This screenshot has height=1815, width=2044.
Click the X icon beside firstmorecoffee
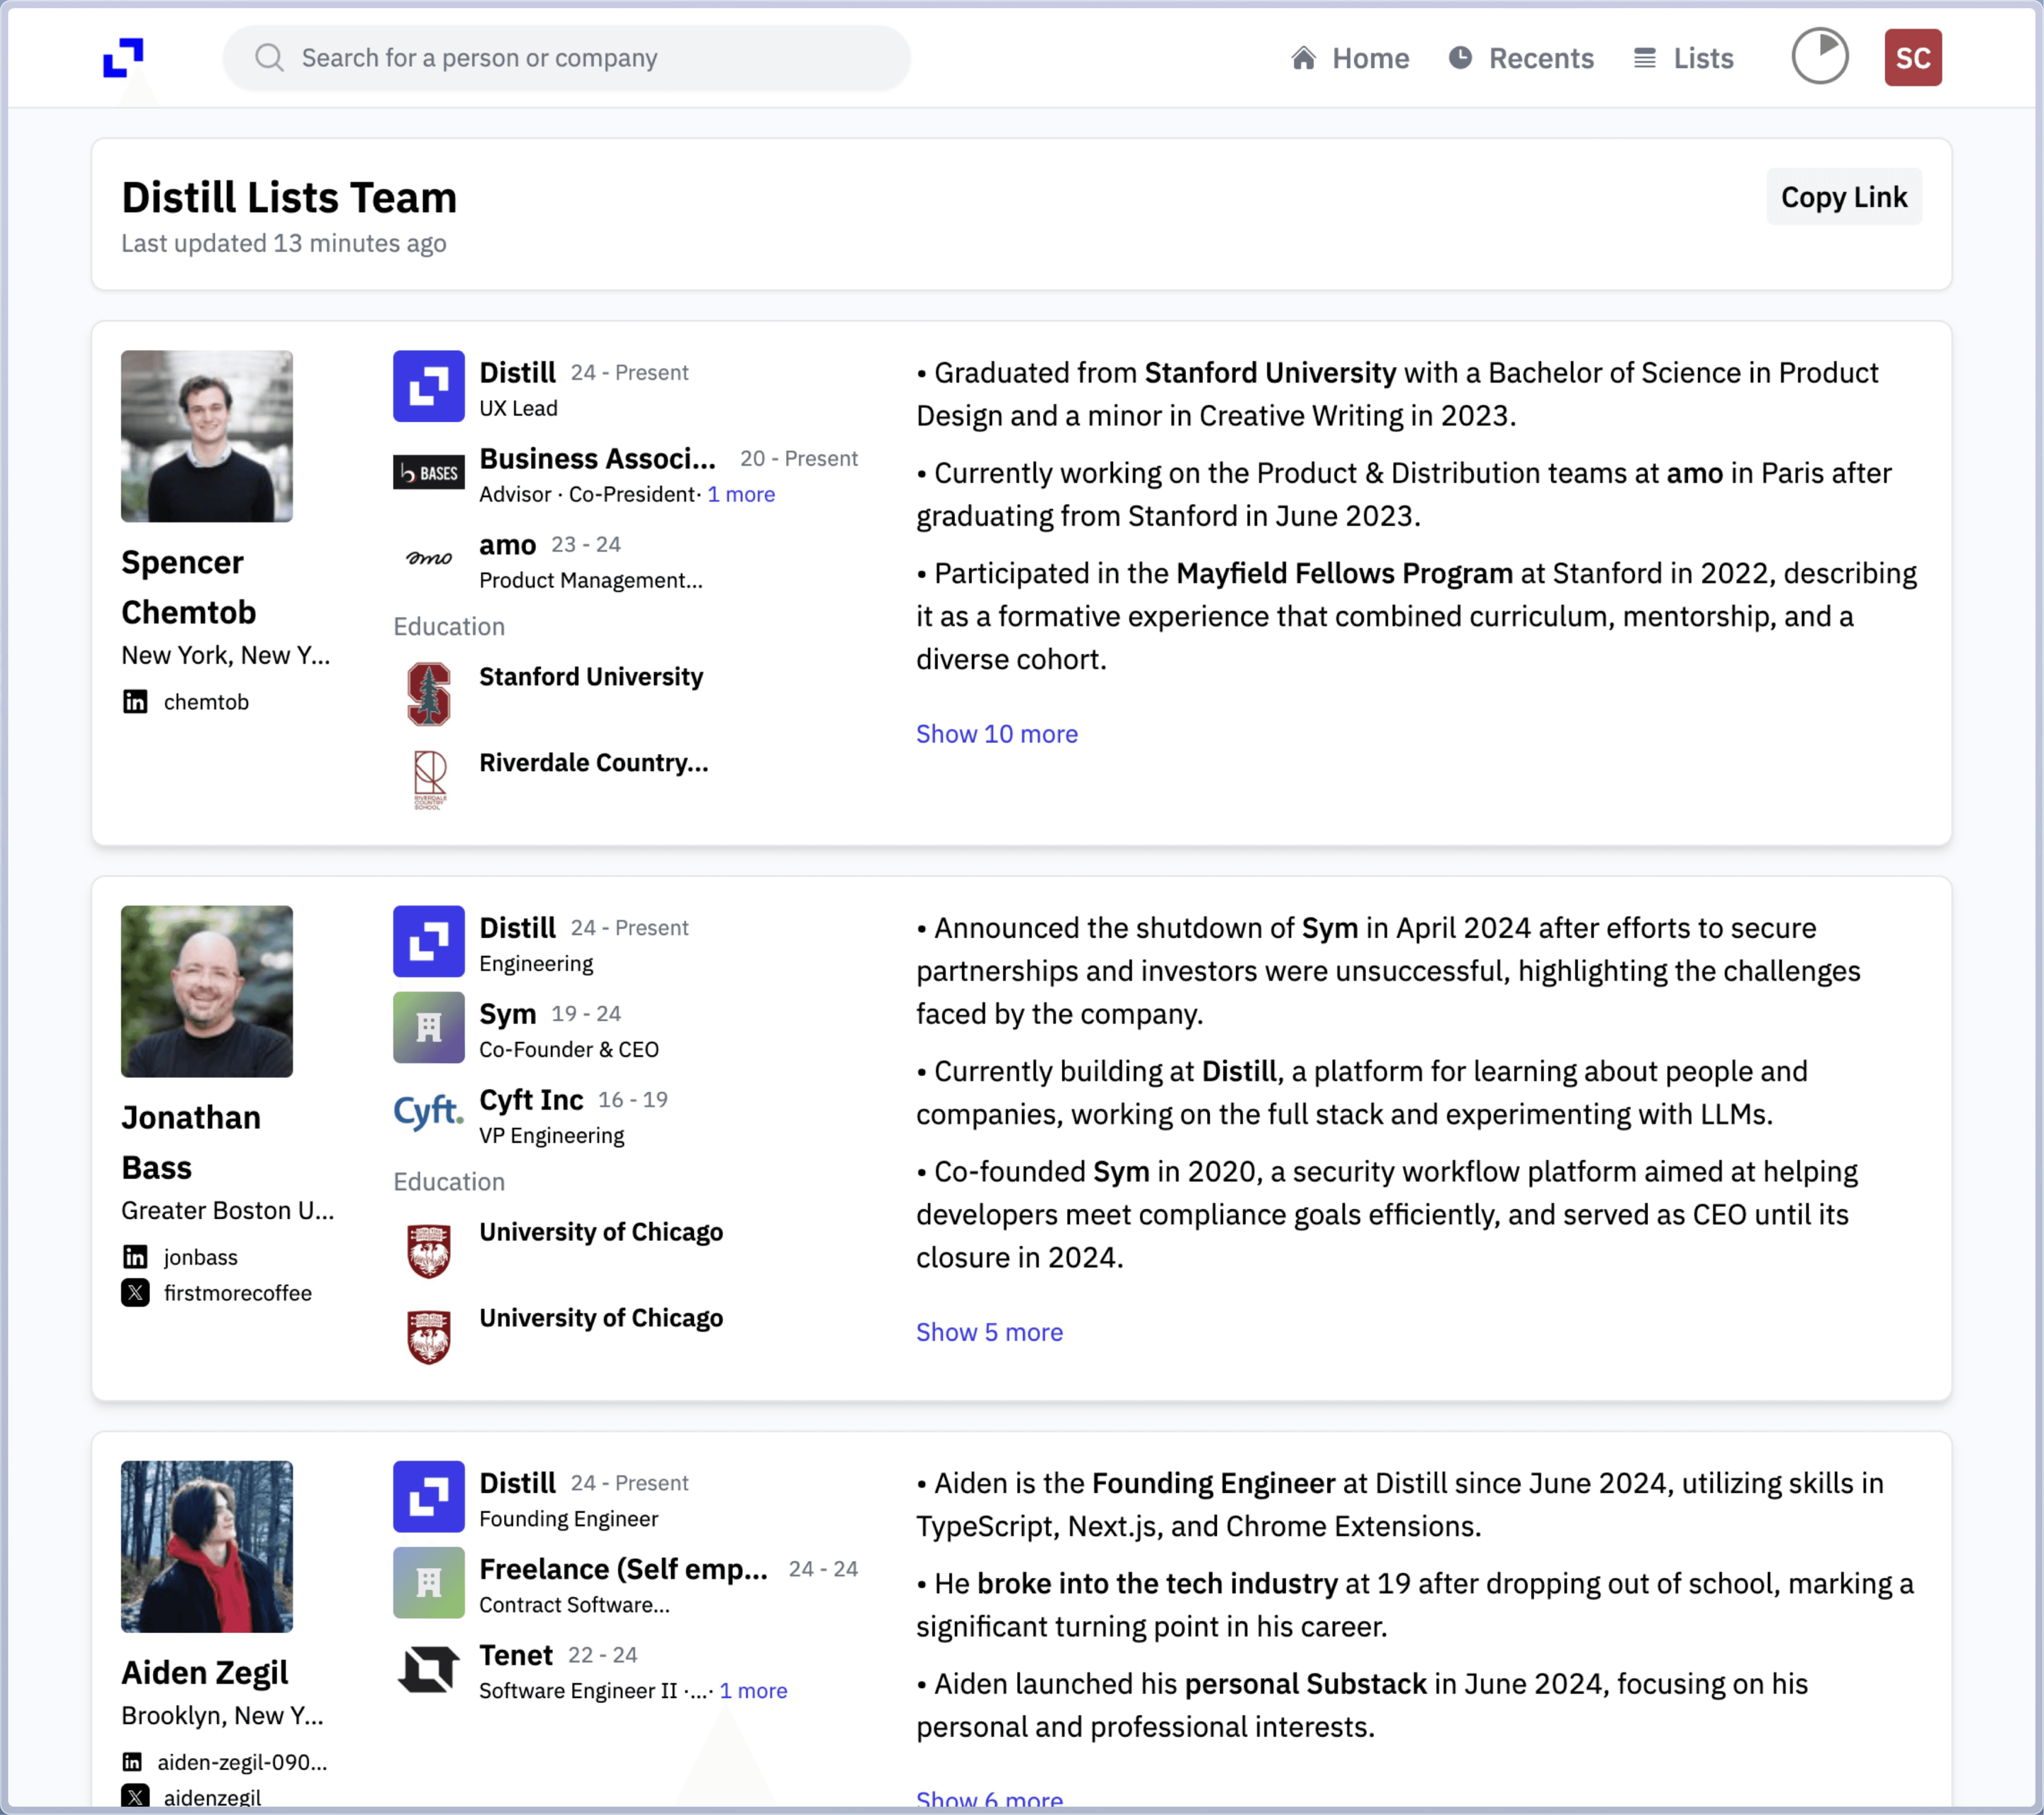(135, 1293)
